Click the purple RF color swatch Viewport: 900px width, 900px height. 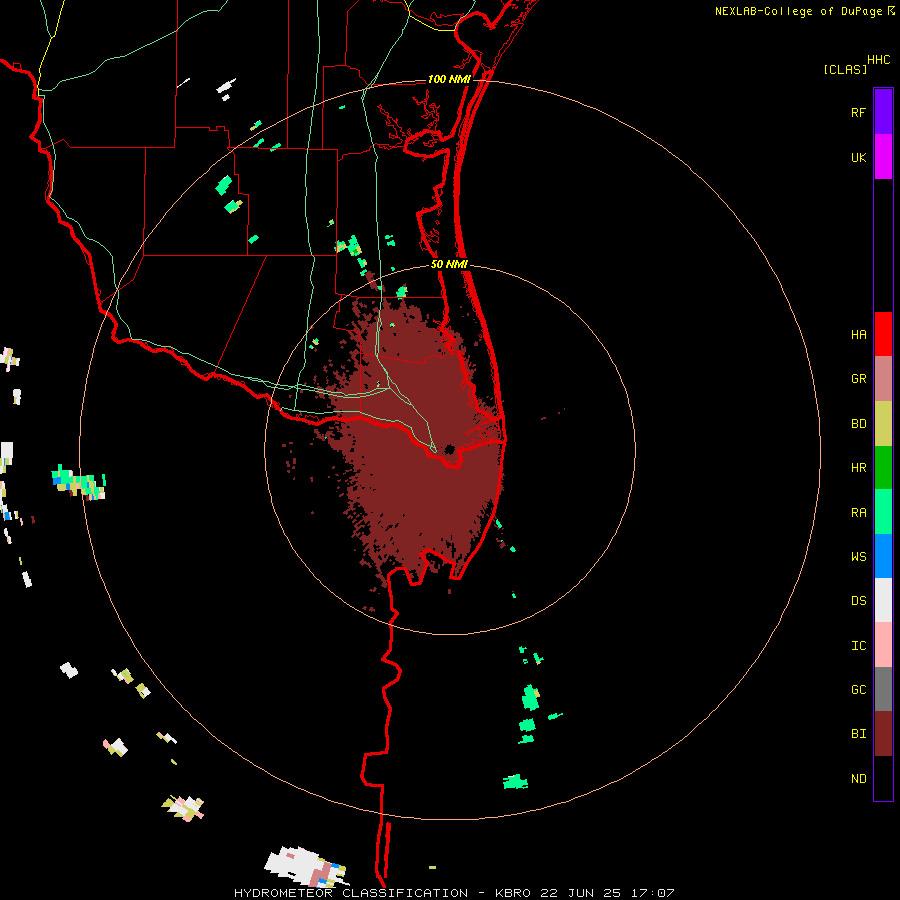point(883,112)
